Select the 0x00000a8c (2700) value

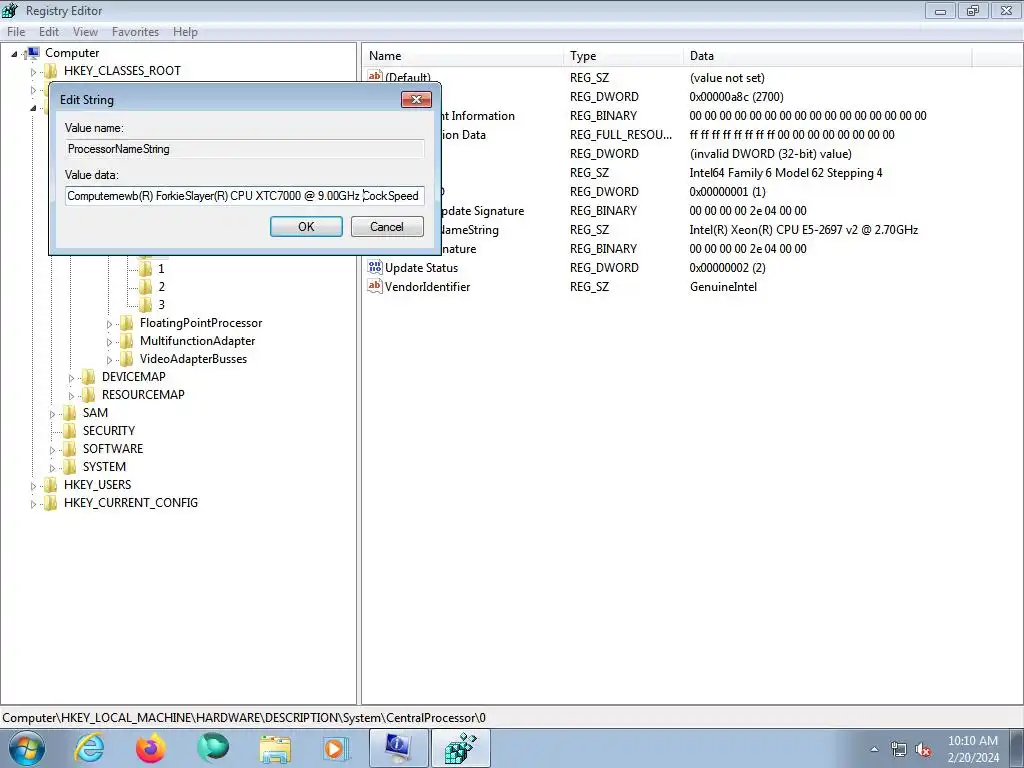[736, 97]
